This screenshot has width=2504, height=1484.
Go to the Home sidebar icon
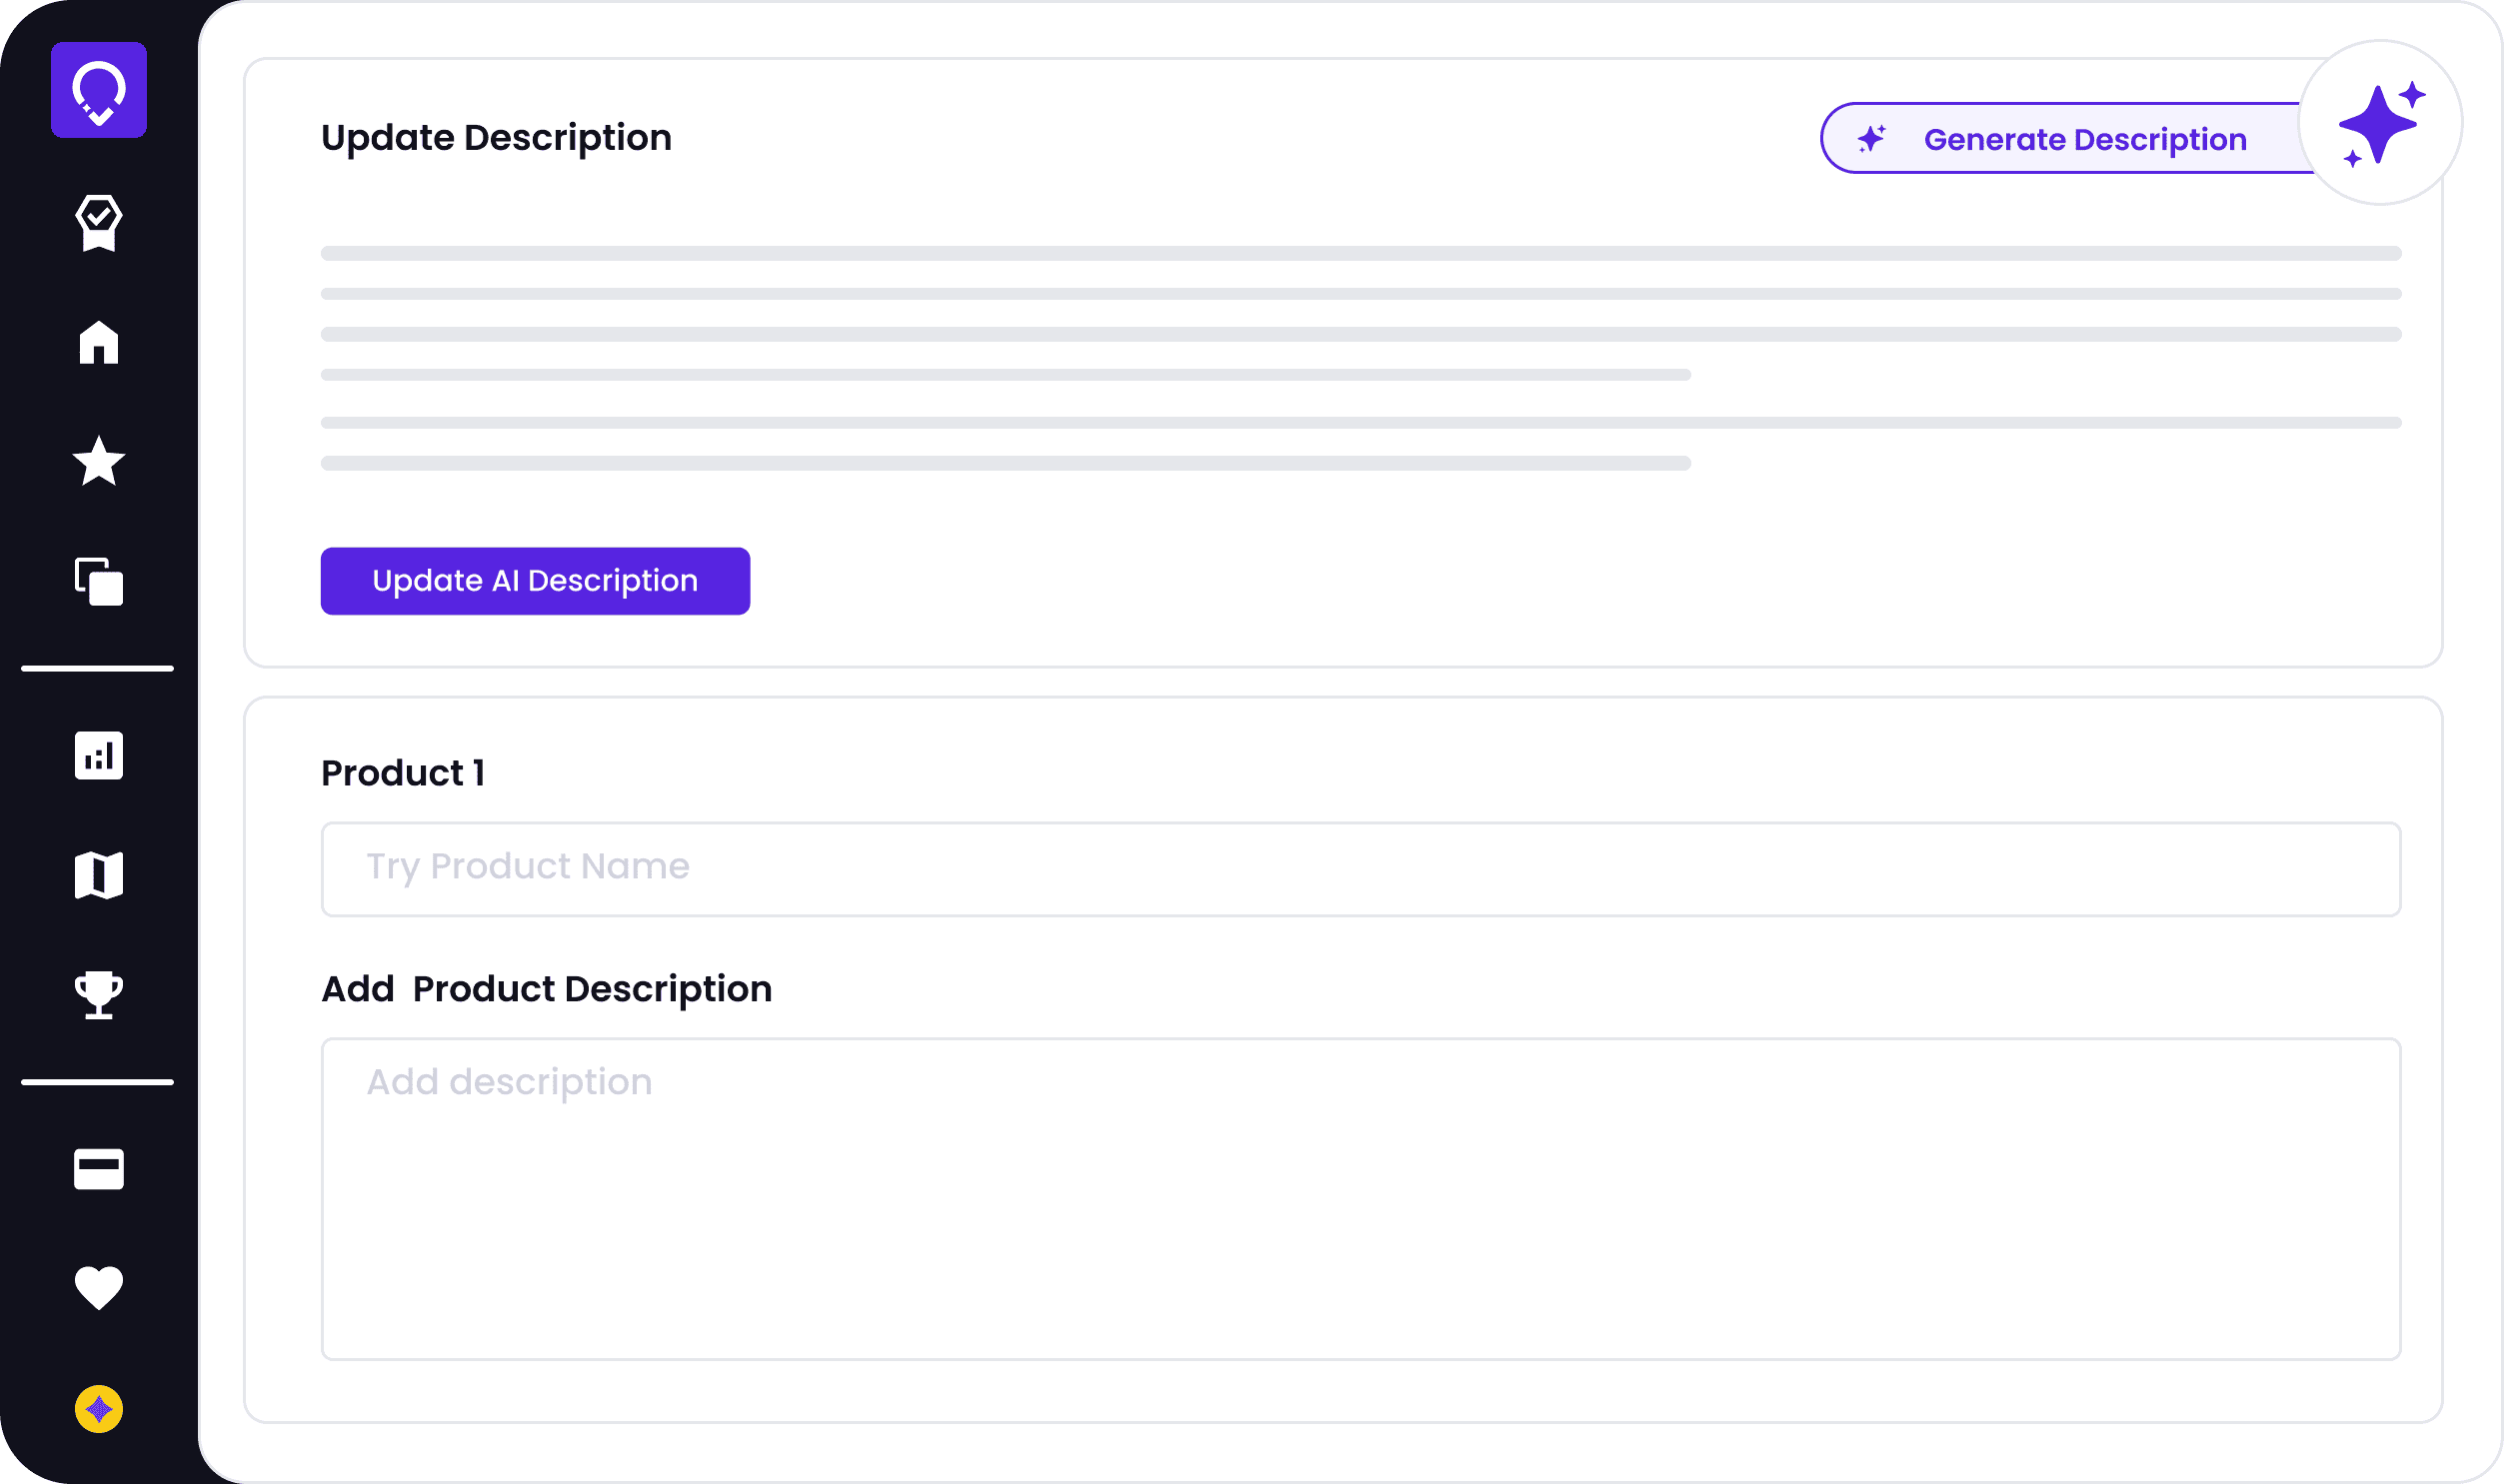[x=99, y=343]
